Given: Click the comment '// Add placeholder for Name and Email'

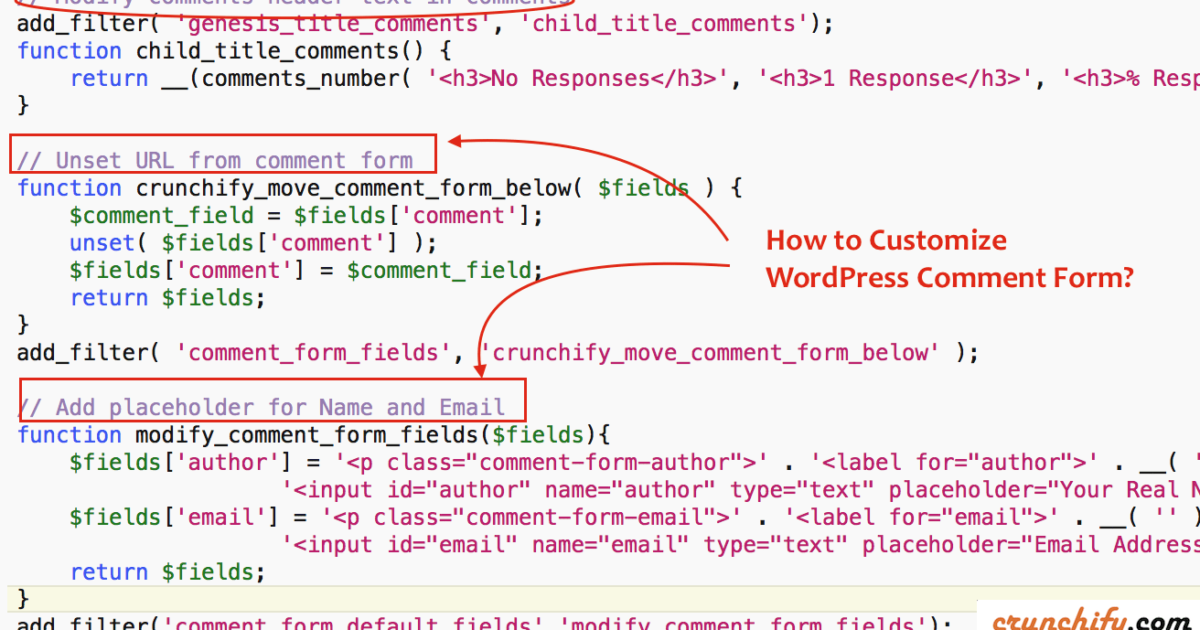Looking at the screenshot, I should pos(261,407).
